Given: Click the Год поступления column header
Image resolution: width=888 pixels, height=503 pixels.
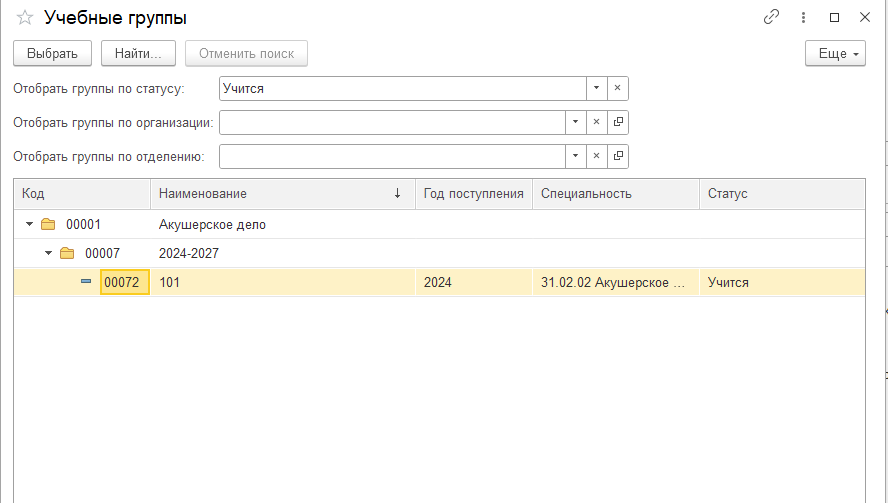Looking at the screenshot, I should pos(473,193).
